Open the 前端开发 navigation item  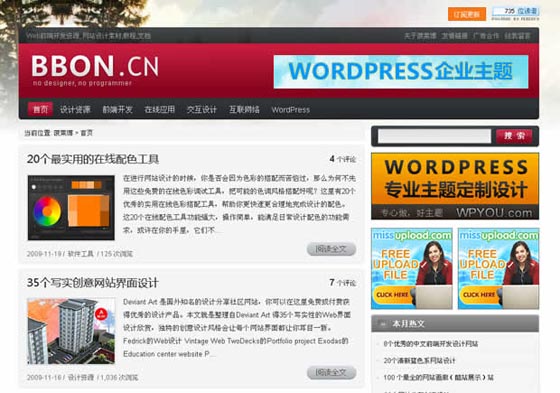coord(117,110)
